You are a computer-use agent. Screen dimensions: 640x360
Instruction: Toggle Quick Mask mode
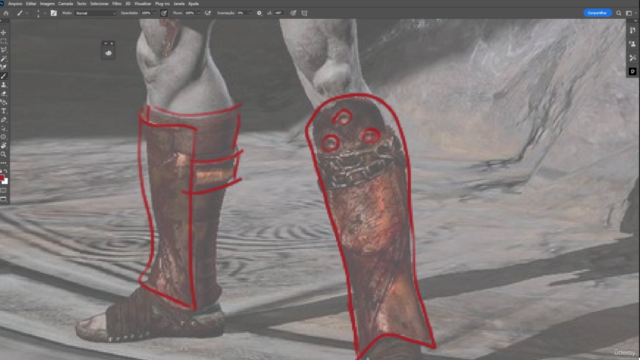point(4,191)
